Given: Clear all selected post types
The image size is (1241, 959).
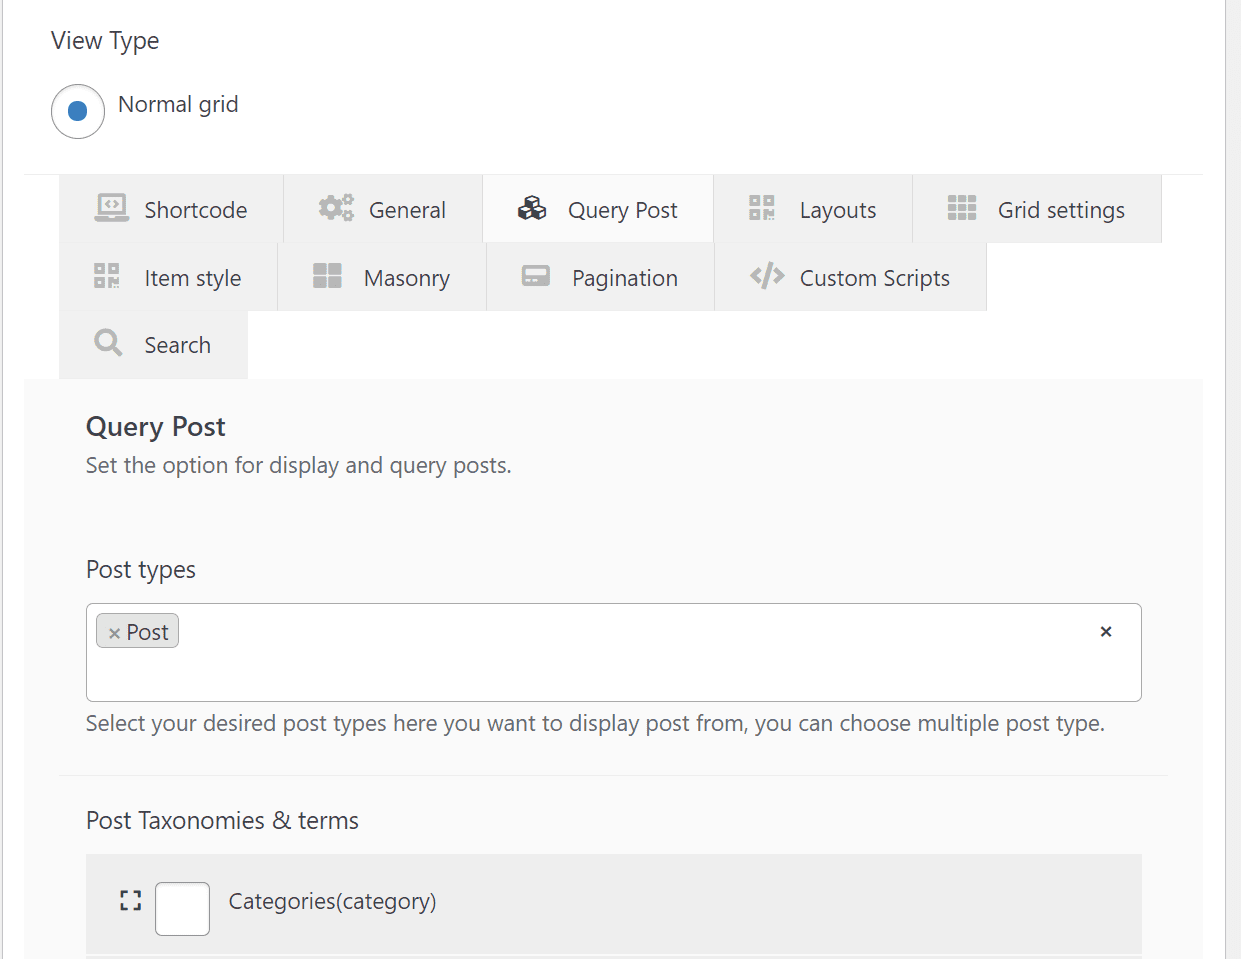Looking at the screenshot, I should point(1106,631).
